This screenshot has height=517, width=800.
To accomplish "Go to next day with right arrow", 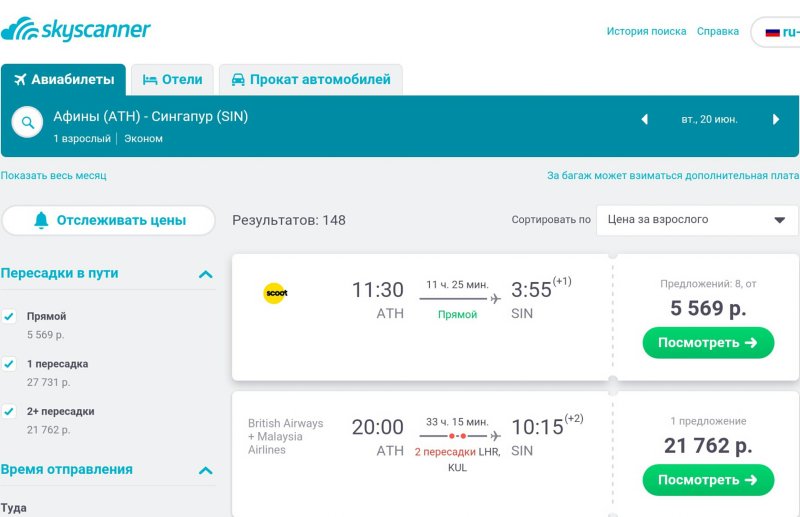I will tap(776, 119).
